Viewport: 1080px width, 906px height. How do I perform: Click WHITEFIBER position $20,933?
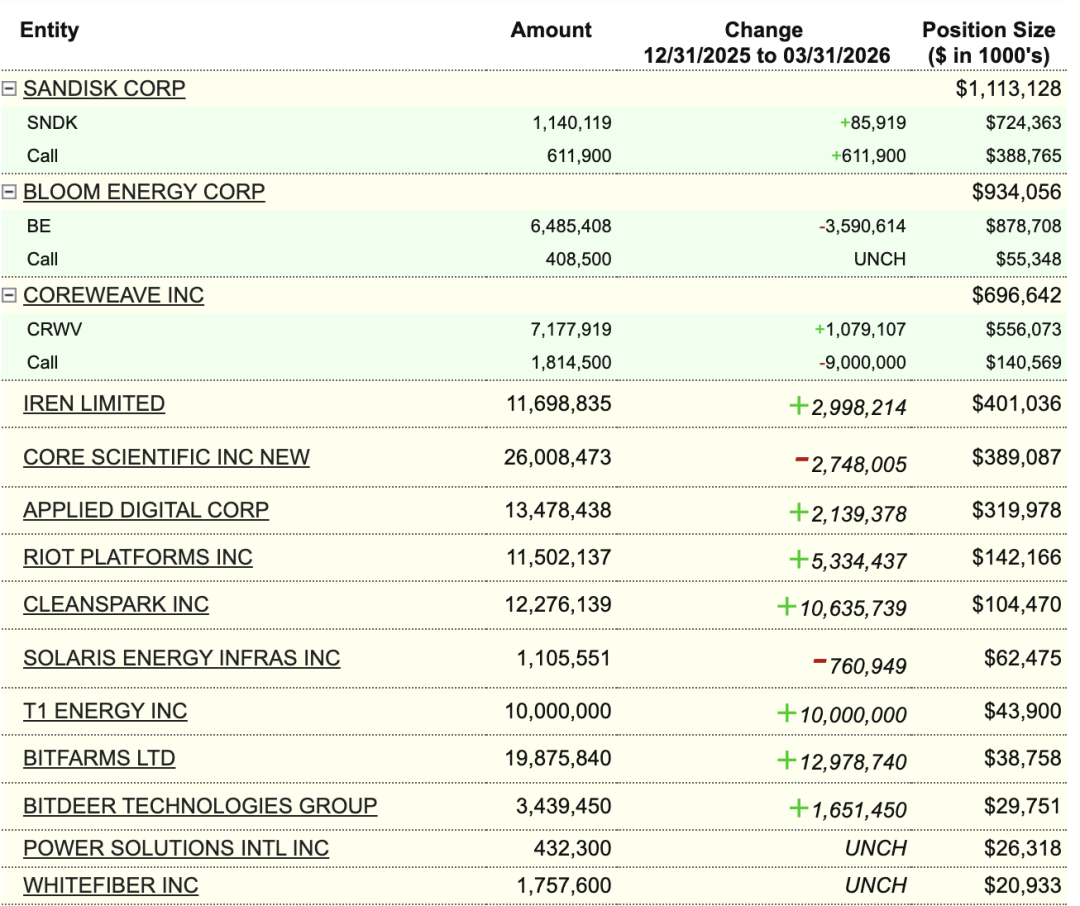click(1023, 885)
